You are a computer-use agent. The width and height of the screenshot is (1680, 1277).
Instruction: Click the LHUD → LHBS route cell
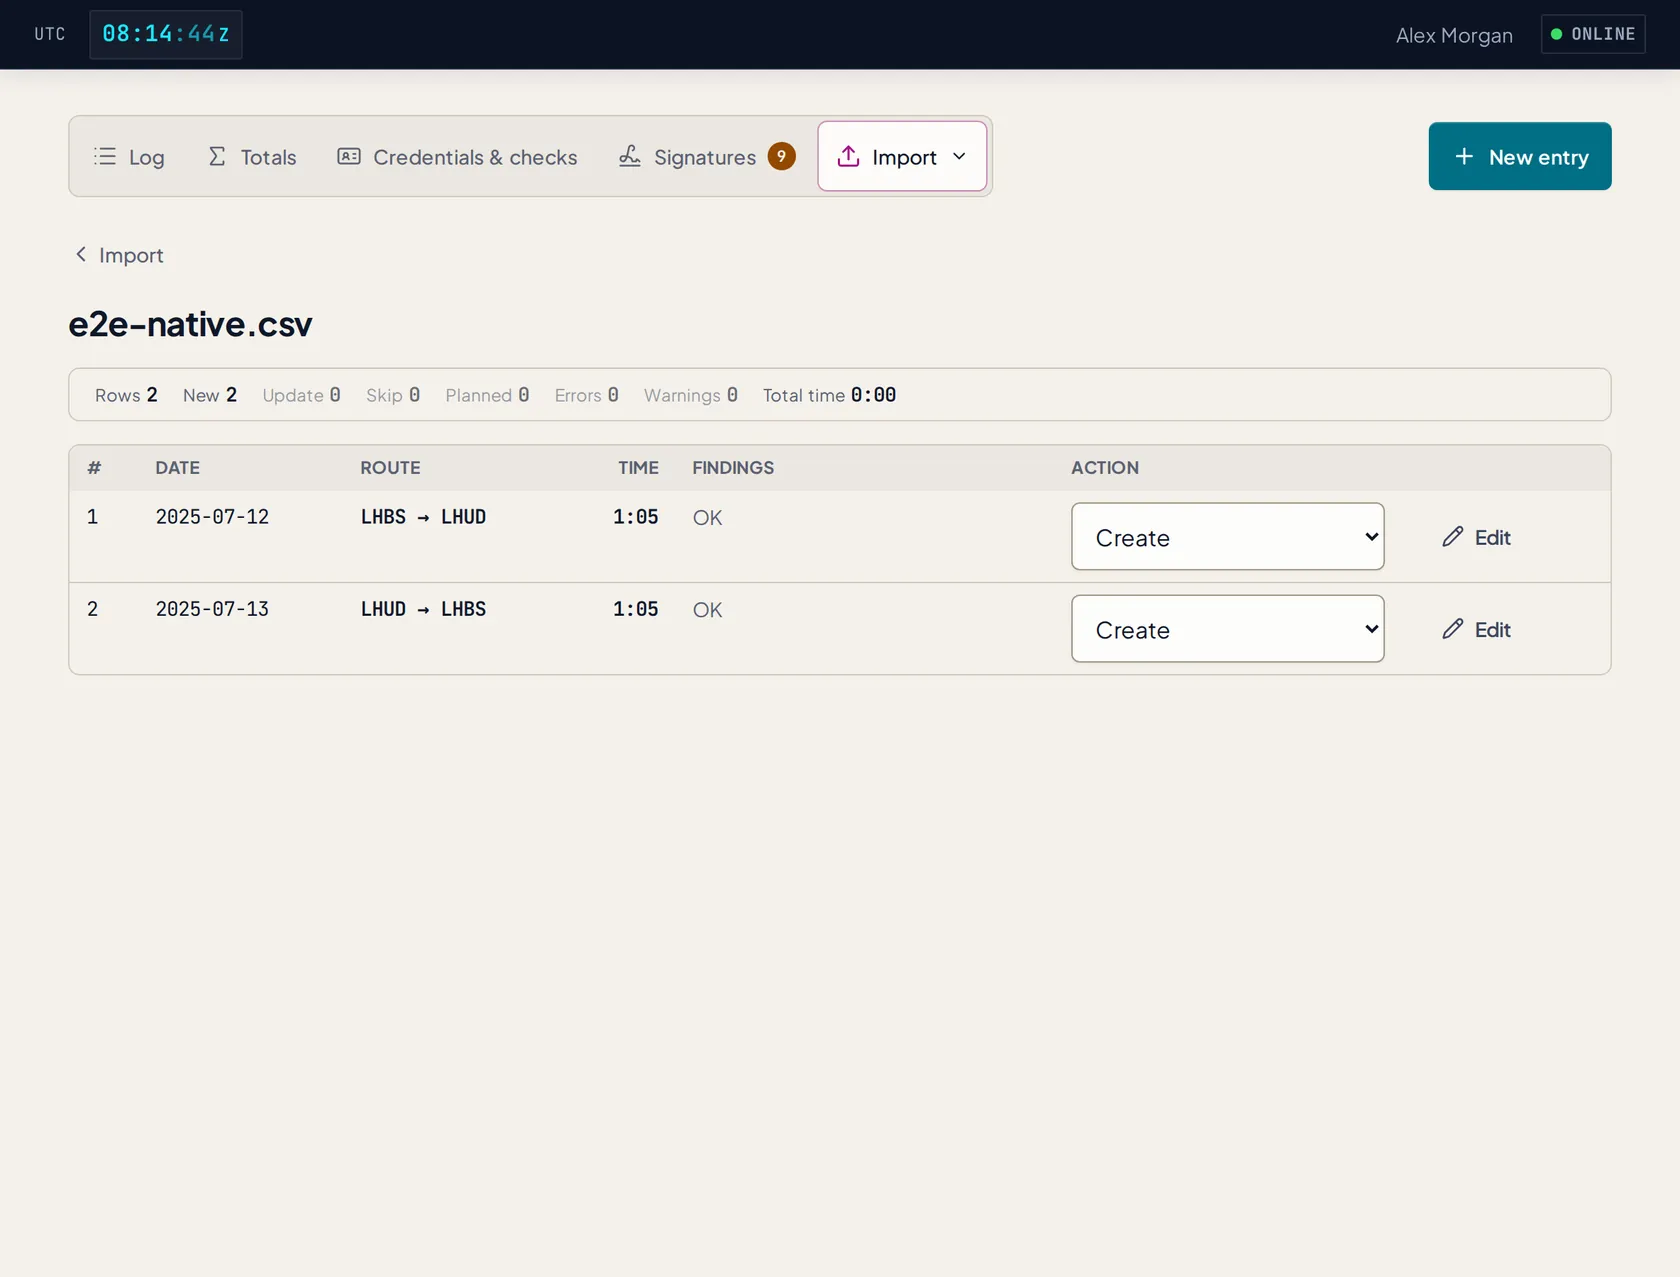[x=423, y=609]
